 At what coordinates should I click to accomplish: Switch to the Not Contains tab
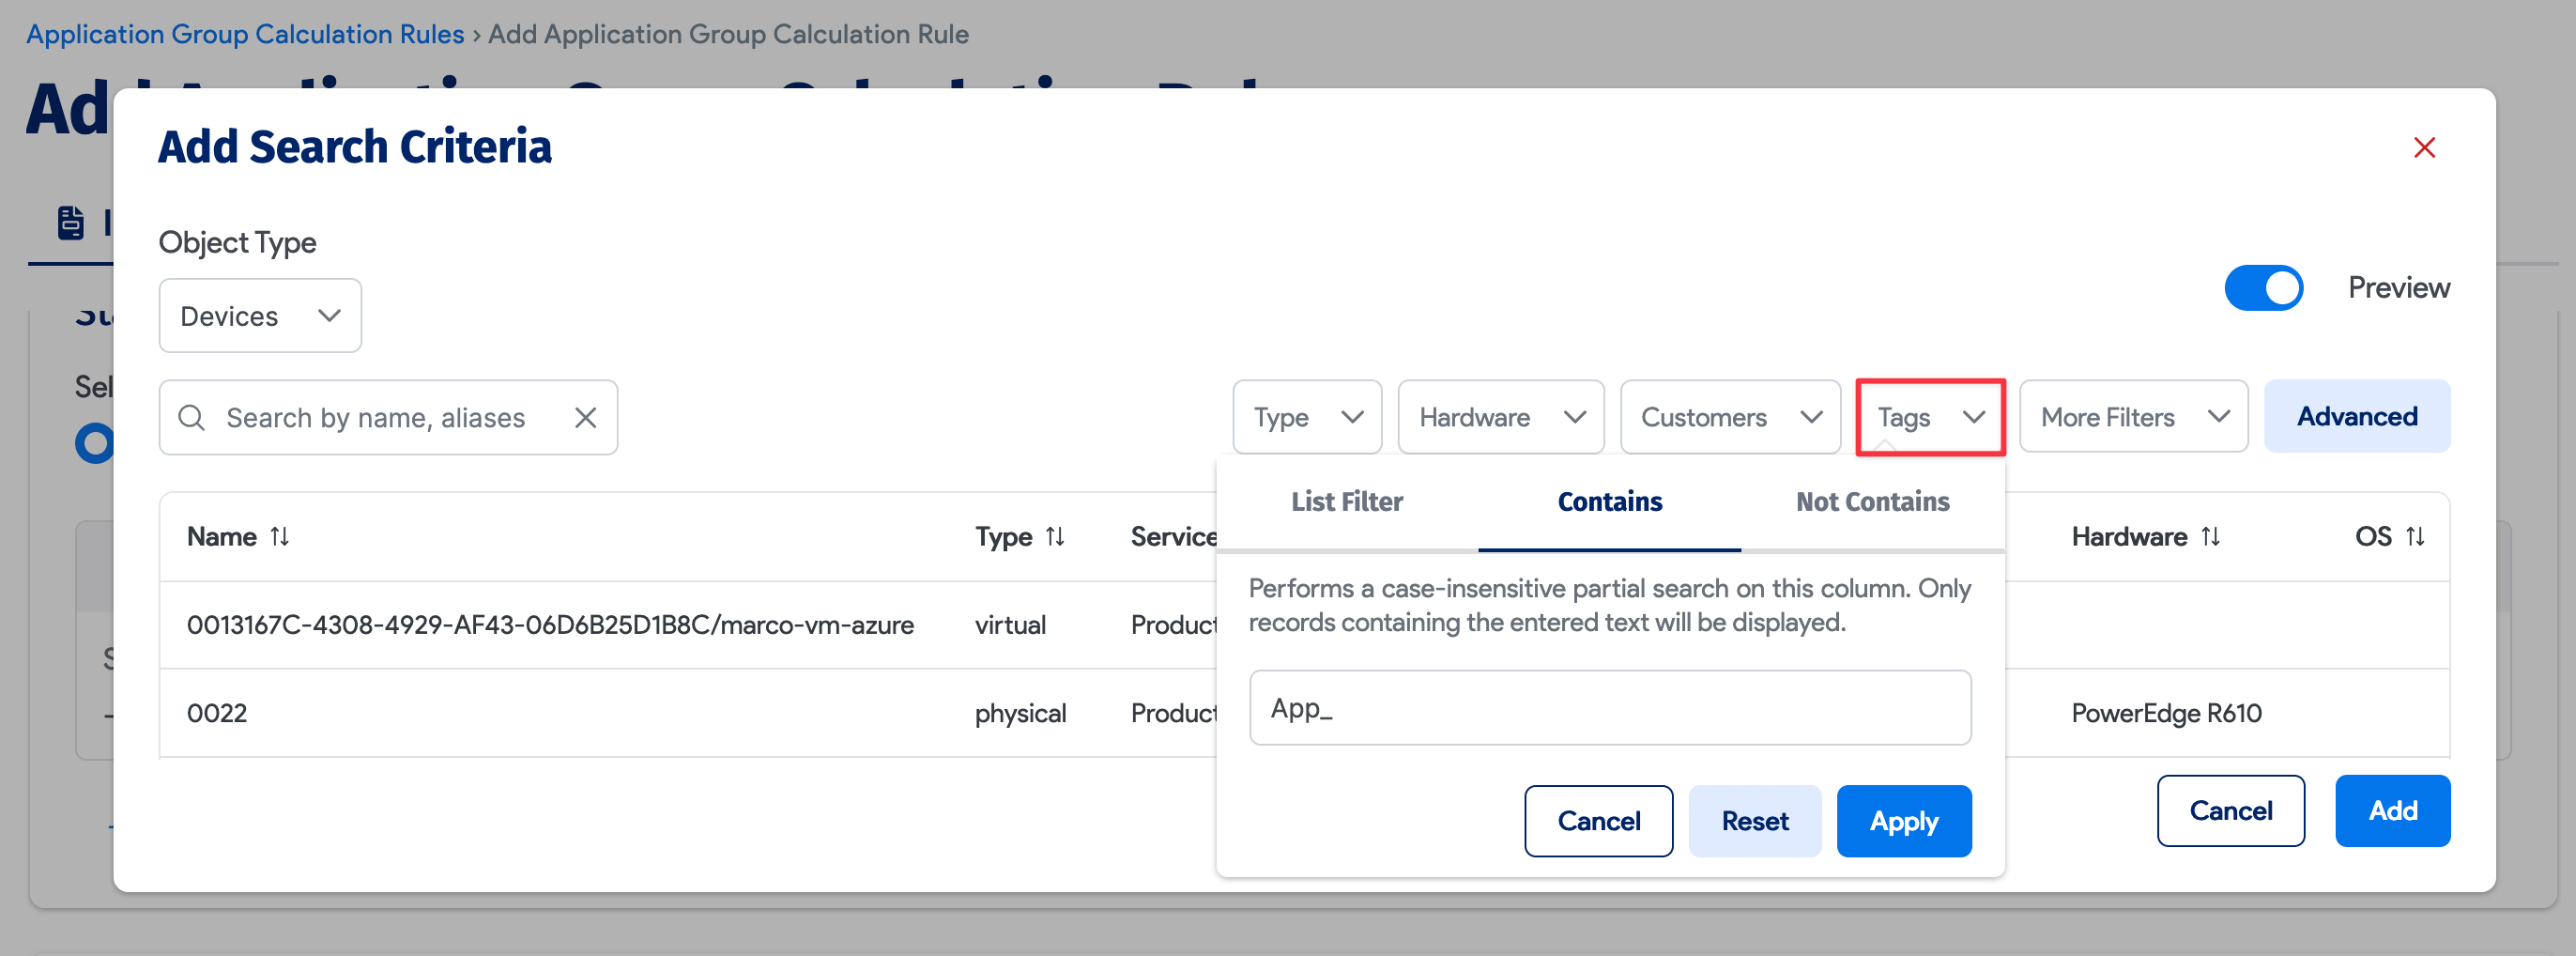coord(1872,502)
